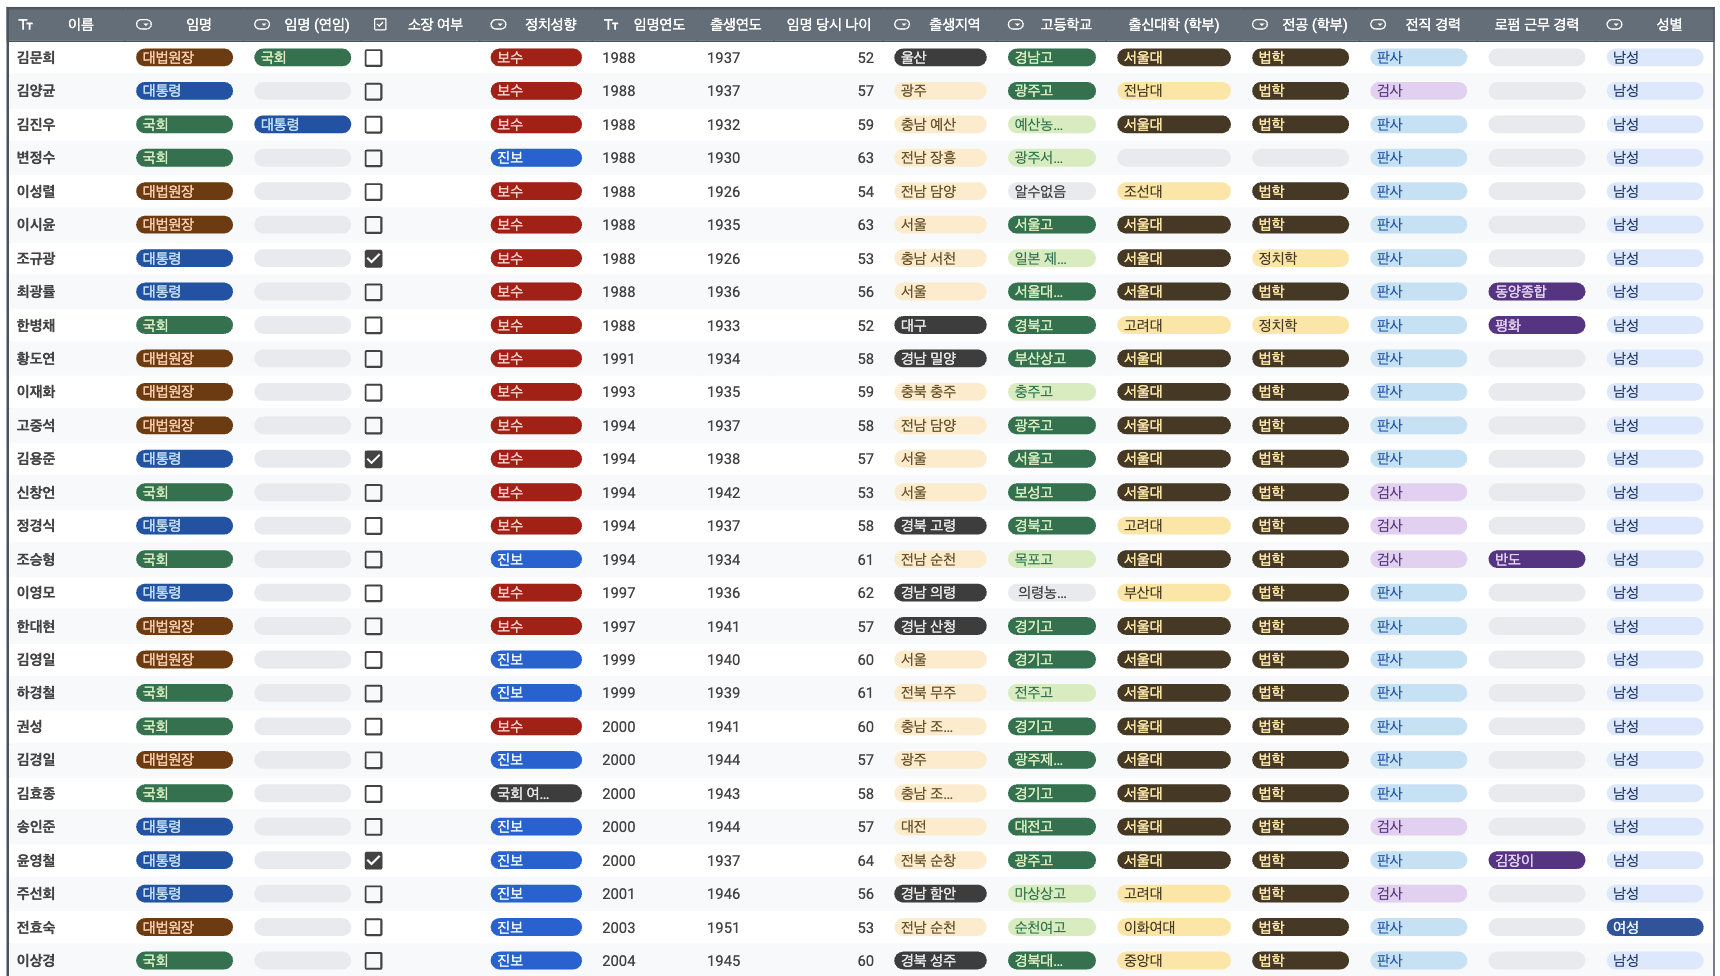Select the name cell 이시윤
Screen dimensions: 1720x976
(36, 225)
